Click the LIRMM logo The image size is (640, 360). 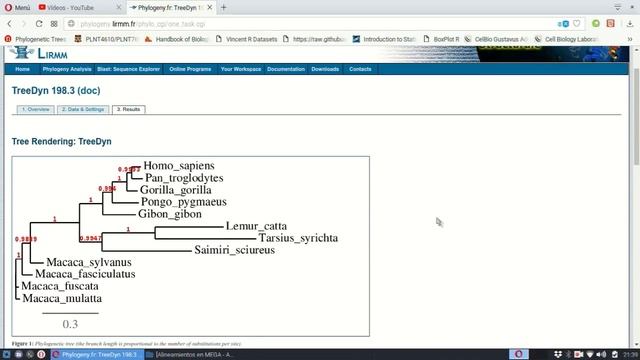39,53
